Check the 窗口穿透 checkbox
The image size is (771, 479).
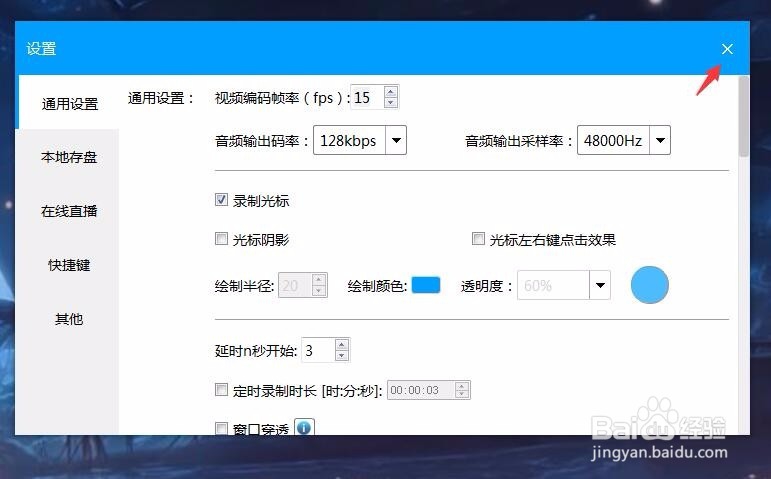point(221,428)
